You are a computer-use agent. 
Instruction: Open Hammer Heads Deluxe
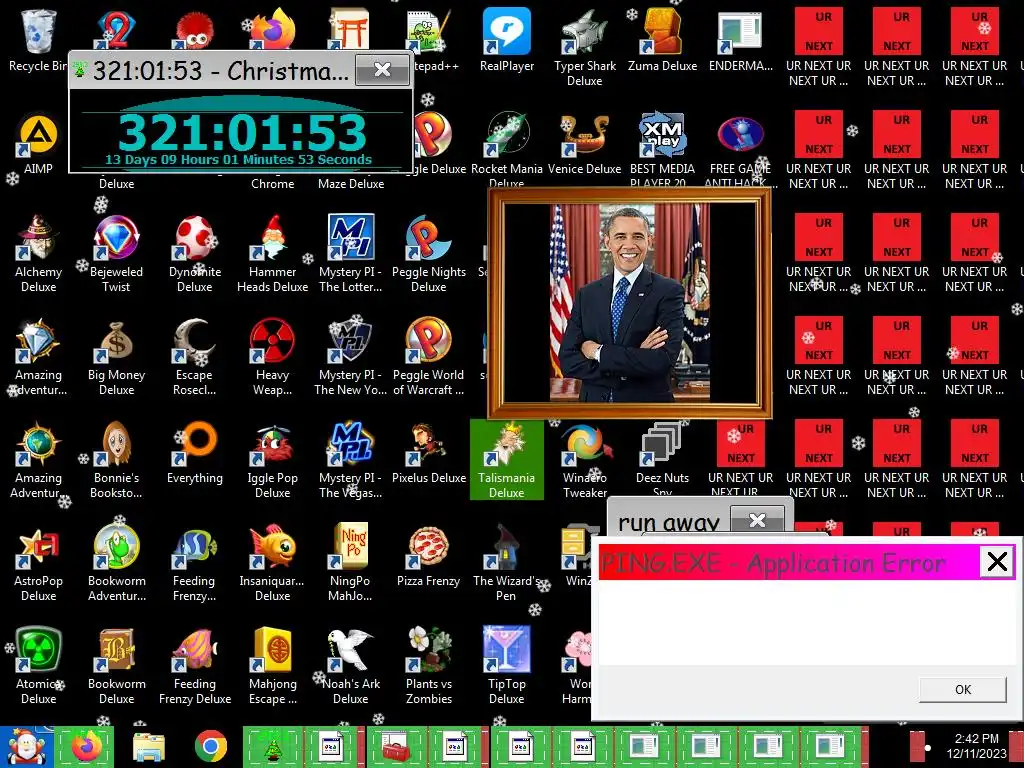click(x=272, y=253)
